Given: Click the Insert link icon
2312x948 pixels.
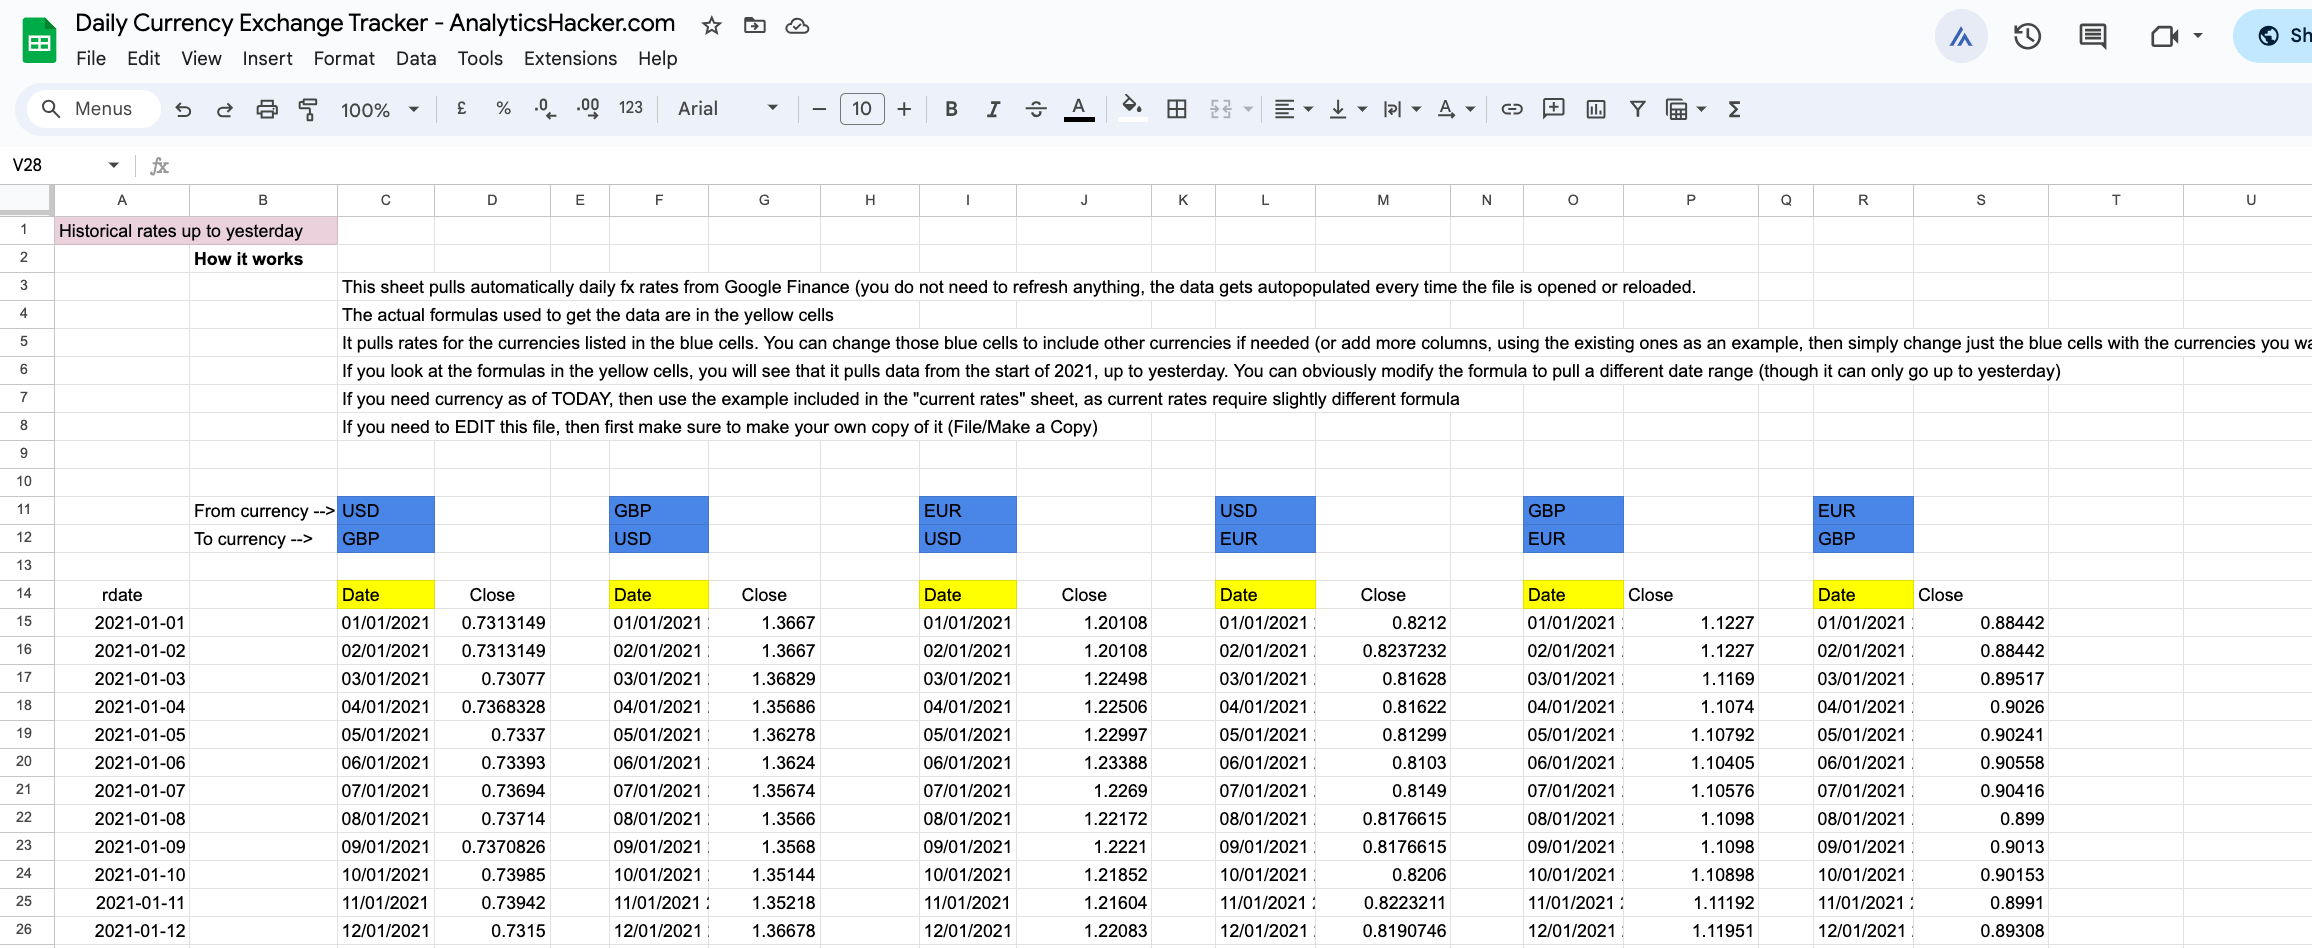Looking at the screenshot, I should (x=1511, y=110).
